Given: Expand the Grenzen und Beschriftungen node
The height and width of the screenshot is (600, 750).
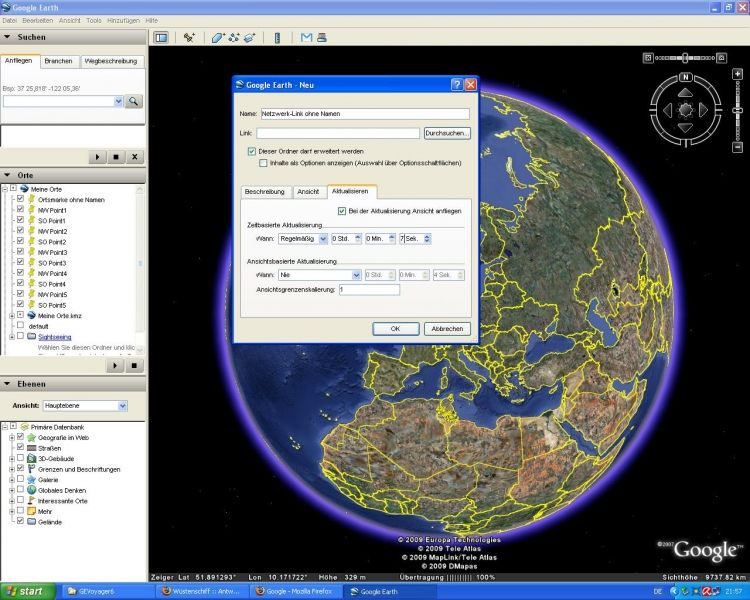Looking at the screenshot, I should click(x=12, y=469).
